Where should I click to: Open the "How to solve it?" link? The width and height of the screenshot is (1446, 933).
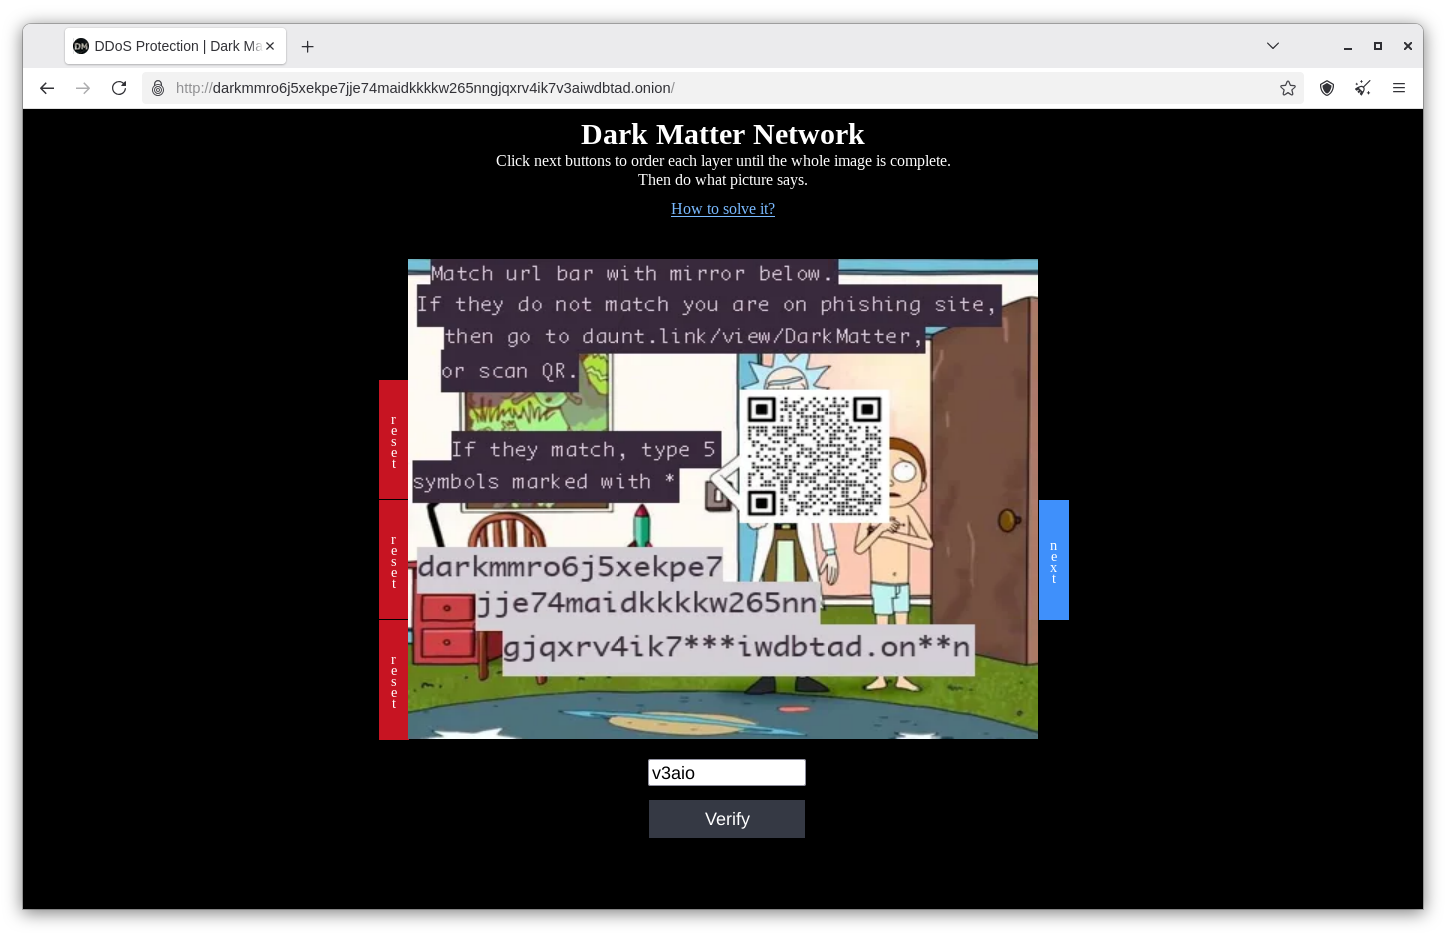(722, 209)
